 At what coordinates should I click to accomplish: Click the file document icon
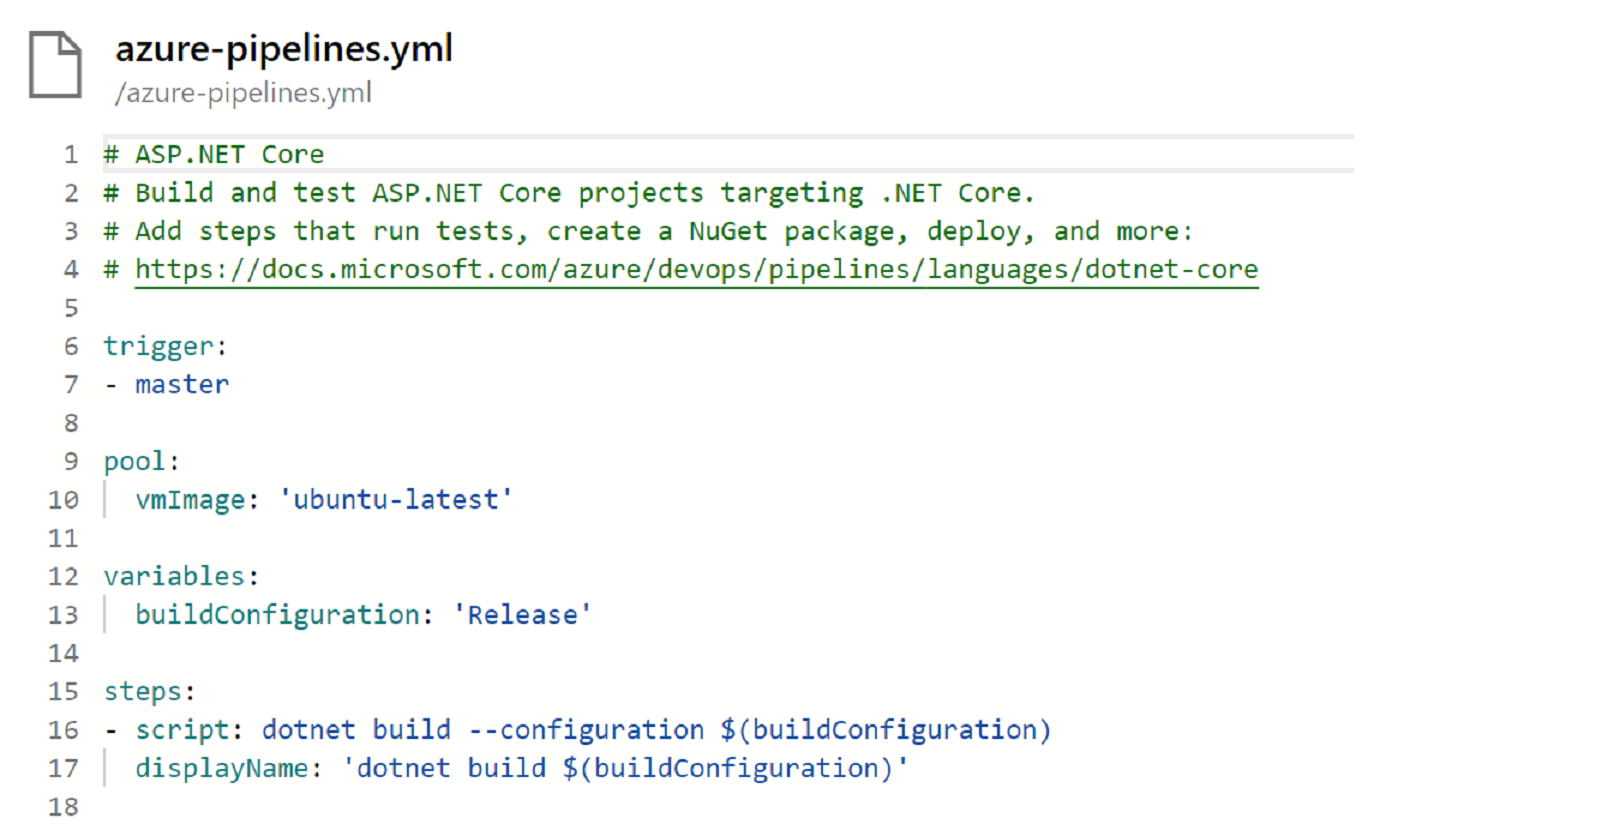coord(55,65)
